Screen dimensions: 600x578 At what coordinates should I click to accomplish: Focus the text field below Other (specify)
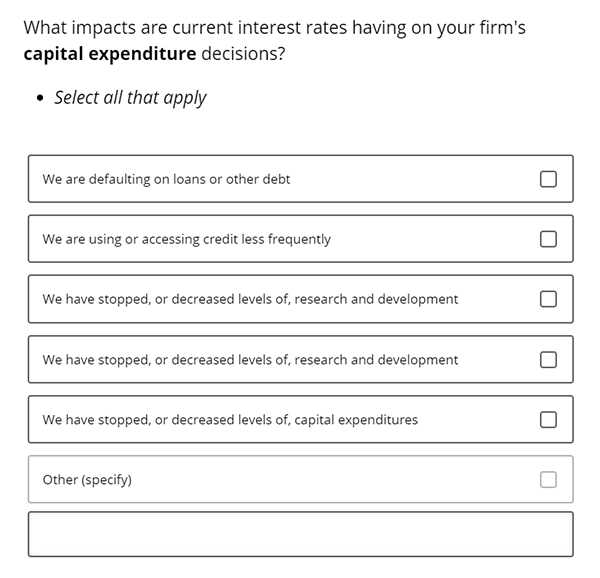point(300,534)
